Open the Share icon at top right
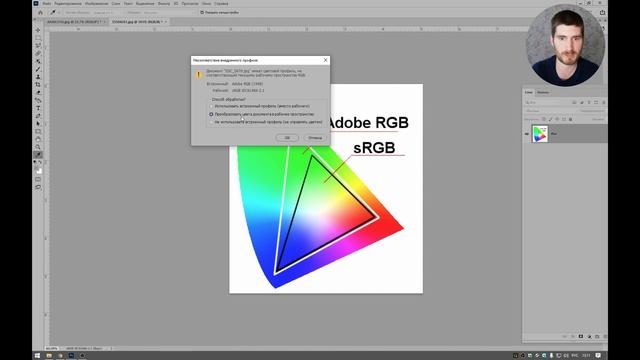 pos(602,13)
